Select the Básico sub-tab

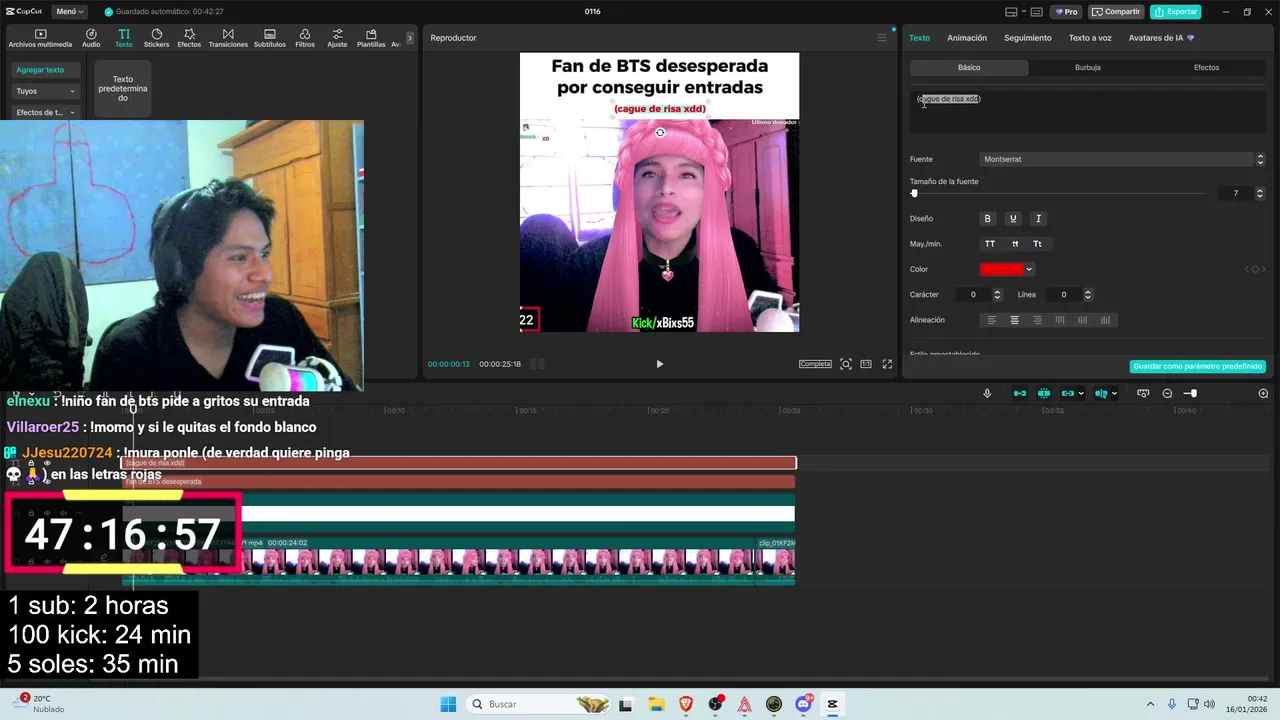(x=969, y=67)
